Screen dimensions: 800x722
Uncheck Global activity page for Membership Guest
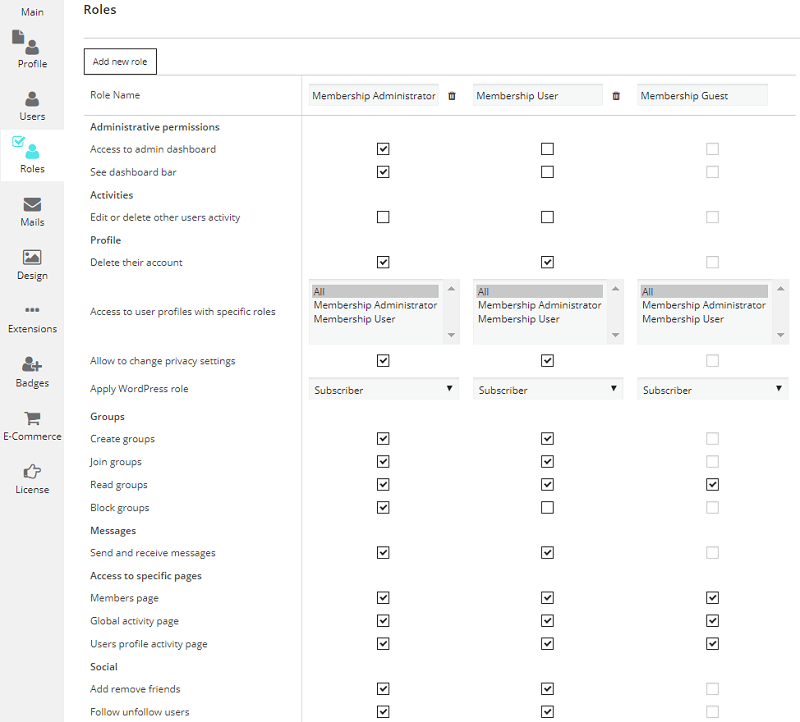point(713,620)
